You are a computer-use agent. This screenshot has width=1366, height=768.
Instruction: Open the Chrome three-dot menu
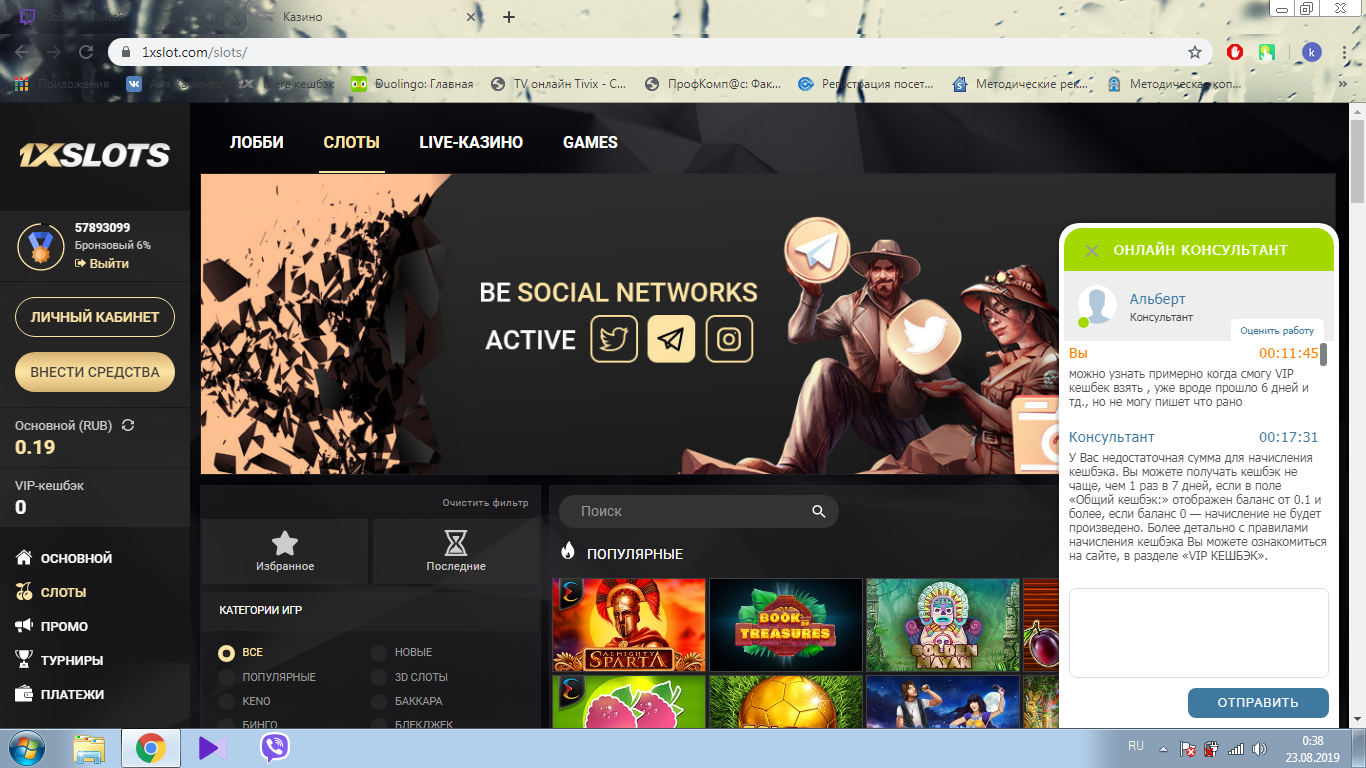tap(1346, 52)
